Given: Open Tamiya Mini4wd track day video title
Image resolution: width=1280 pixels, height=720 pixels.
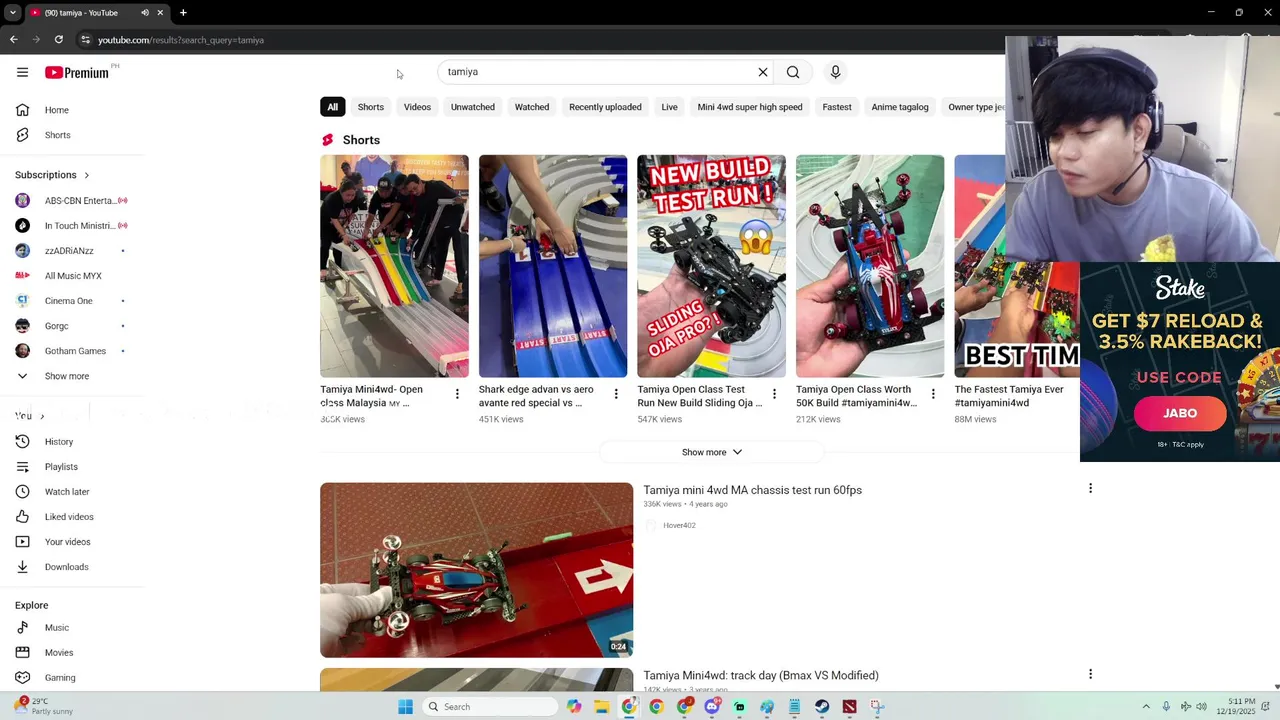Looking at the screenshot, I should (x=761, y=675).
